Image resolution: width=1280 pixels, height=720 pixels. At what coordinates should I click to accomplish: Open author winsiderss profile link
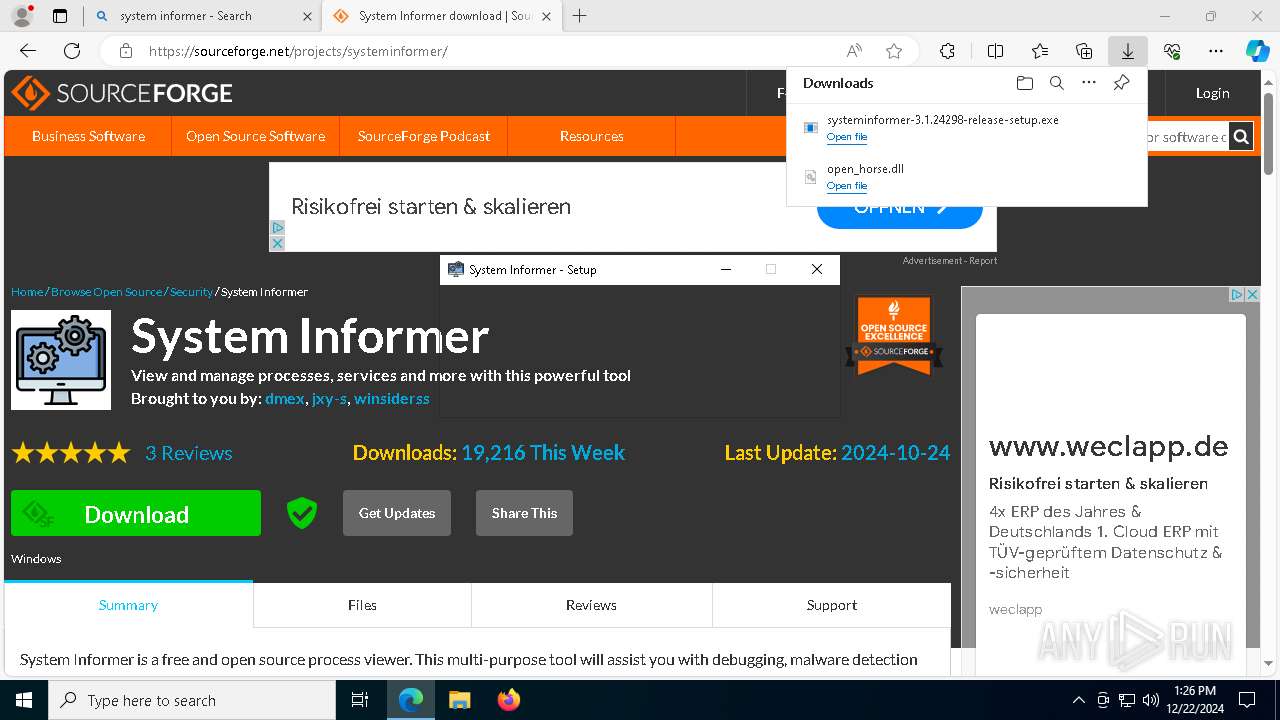pos(392,398)
